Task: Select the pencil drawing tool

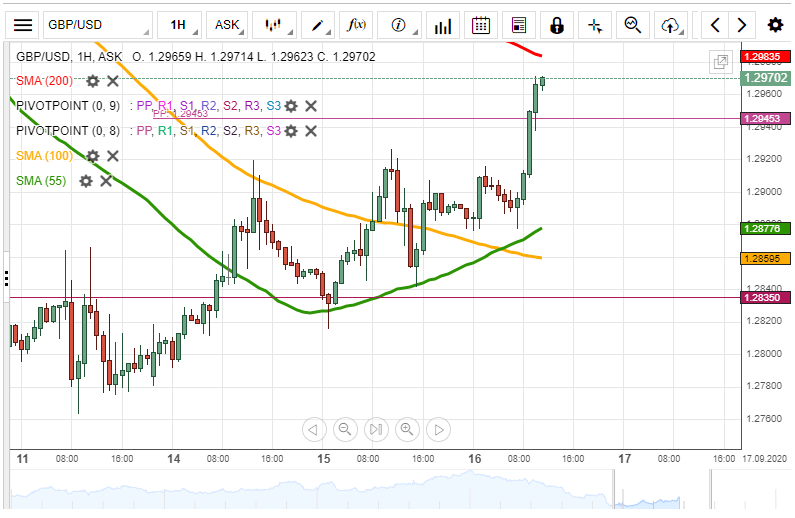Action: [317, 25]
